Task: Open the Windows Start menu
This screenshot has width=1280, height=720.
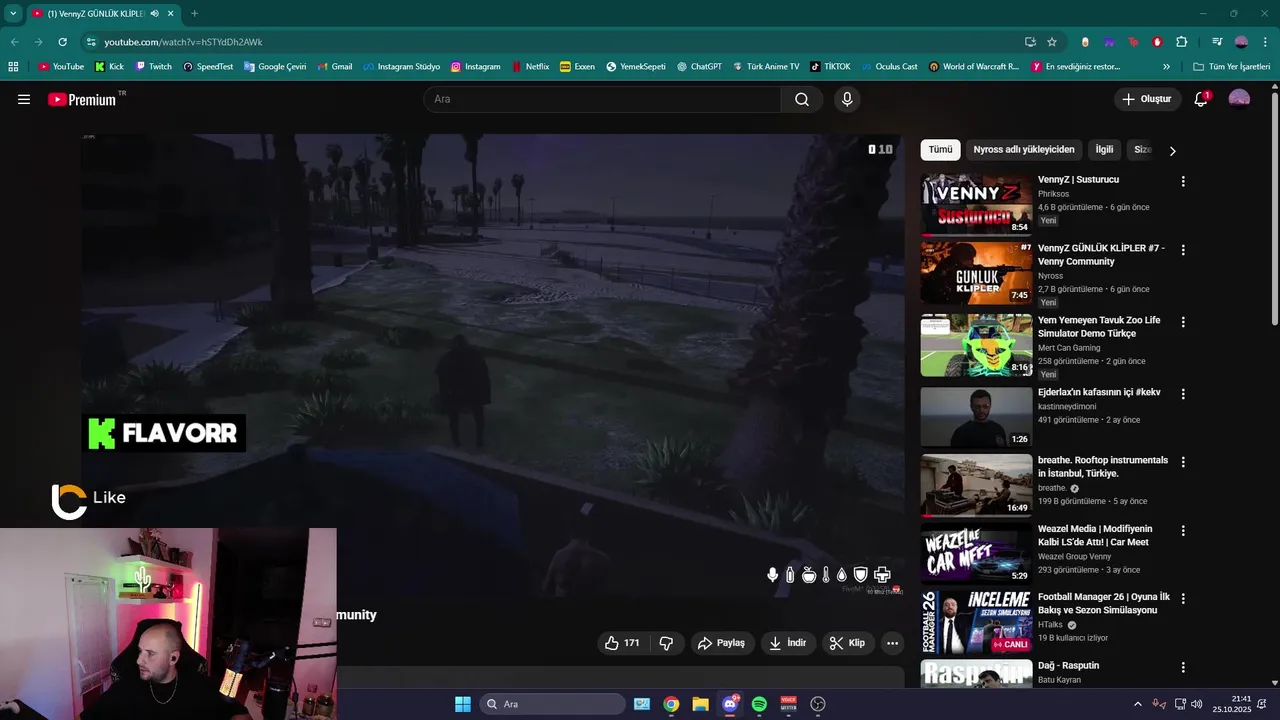Action: pyautogui.click(x=463, y=704)
